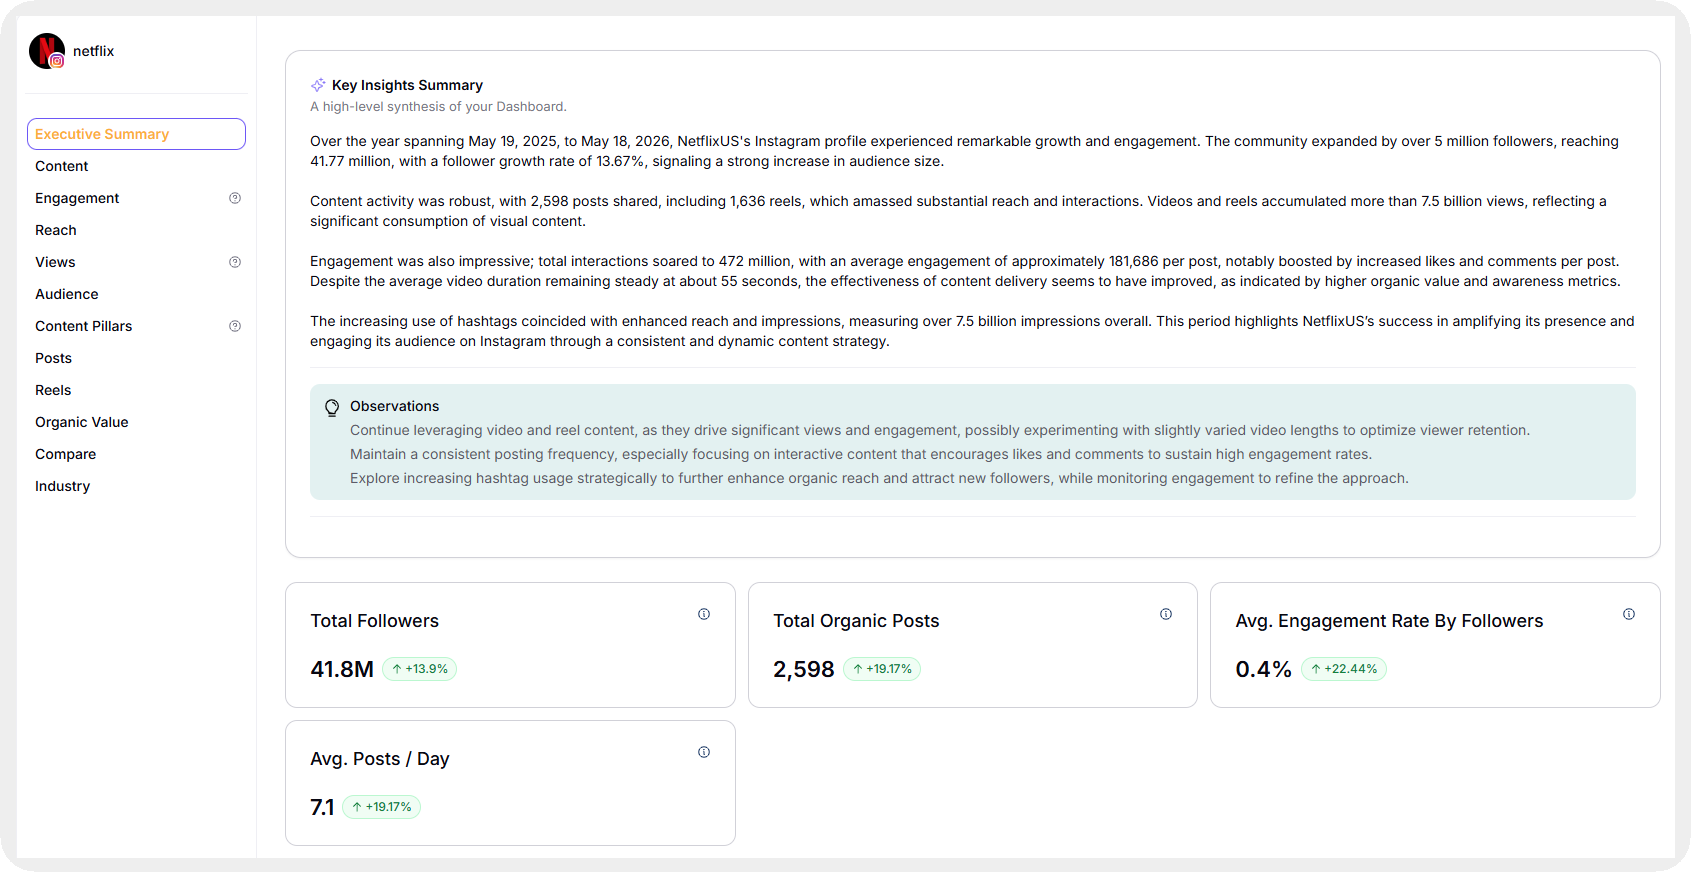Open info icon on Total Followers card

click(704, 614)
